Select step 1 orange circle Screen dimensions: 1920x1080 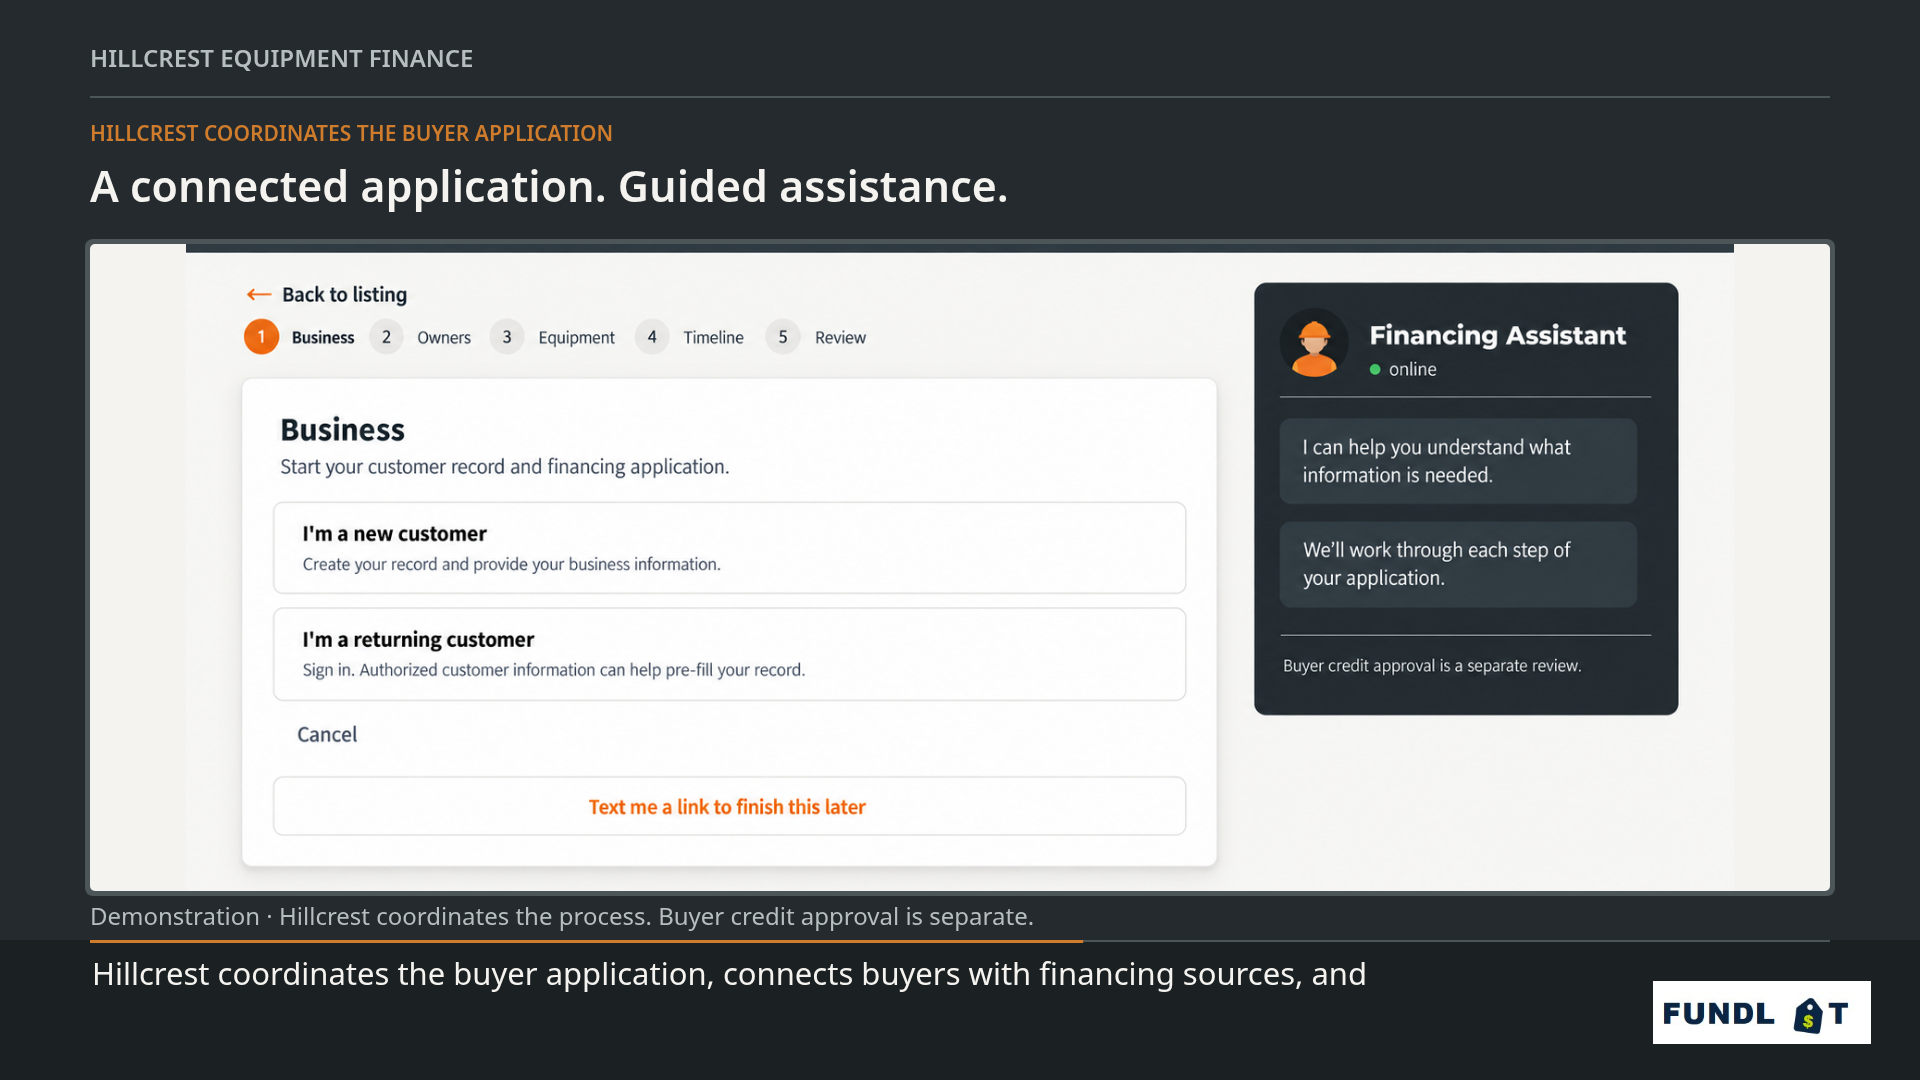[x=261, y=337]
